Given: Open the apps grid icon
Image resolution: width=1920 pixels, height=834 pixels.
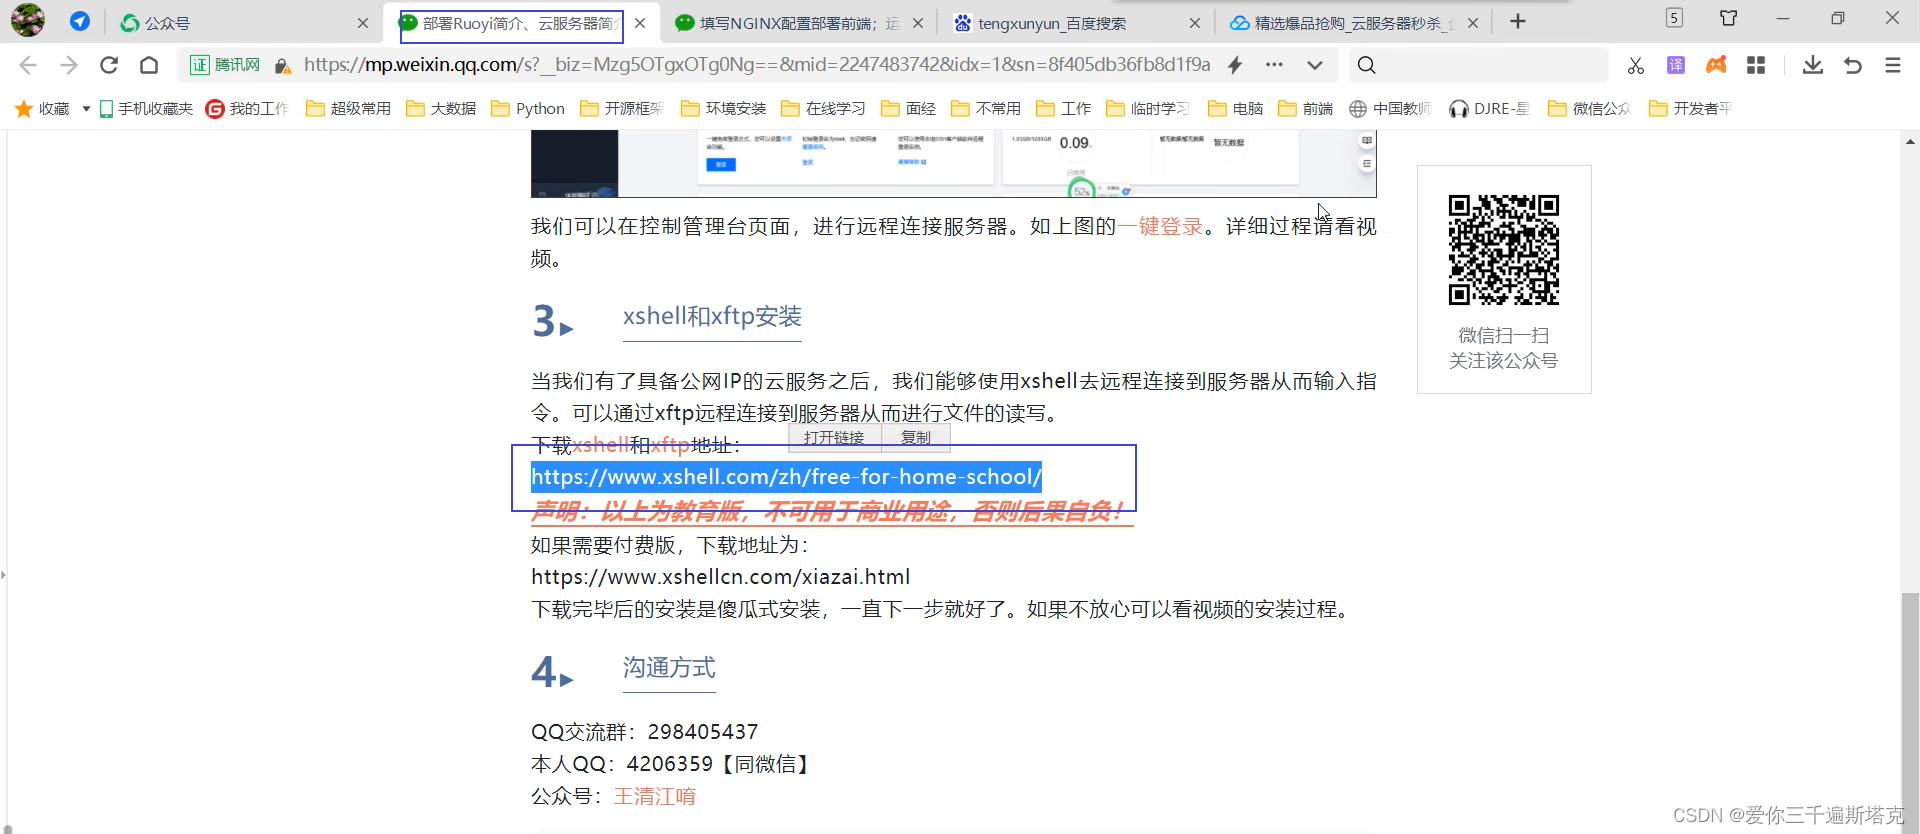Looking at the screenshot, I should 1756,65.
